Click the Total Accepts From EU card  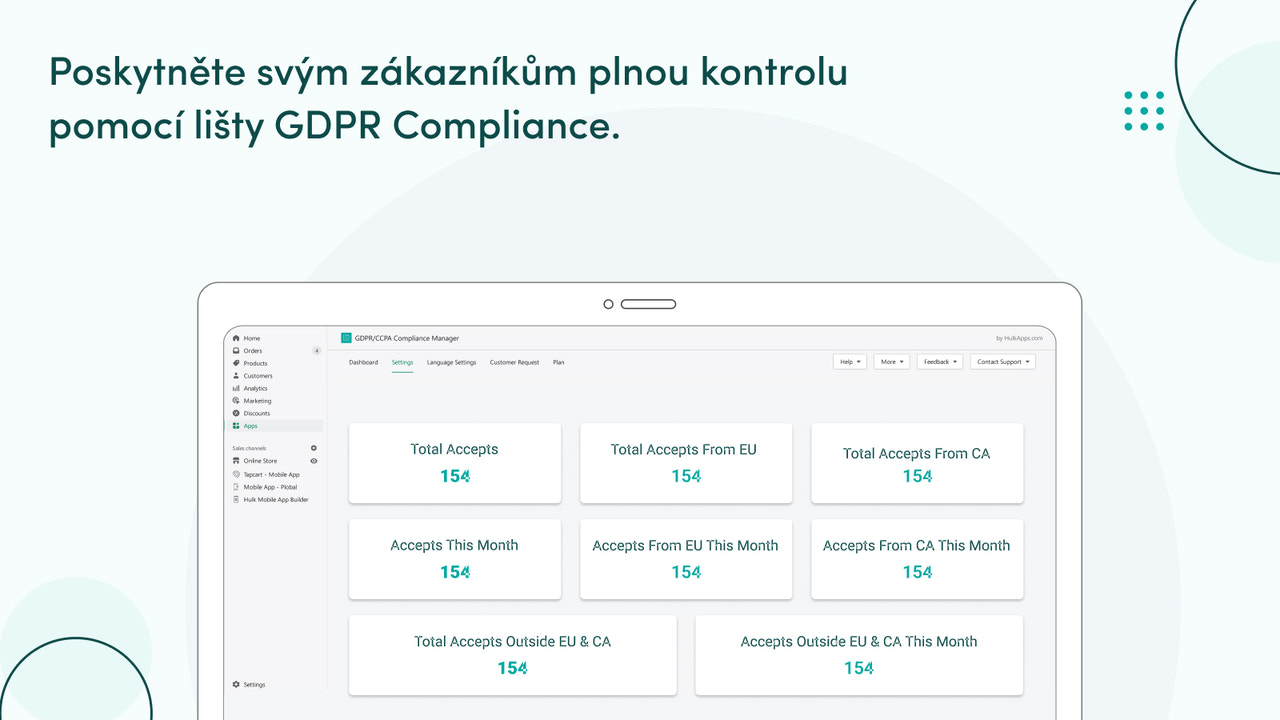click(x=686, y=463)
